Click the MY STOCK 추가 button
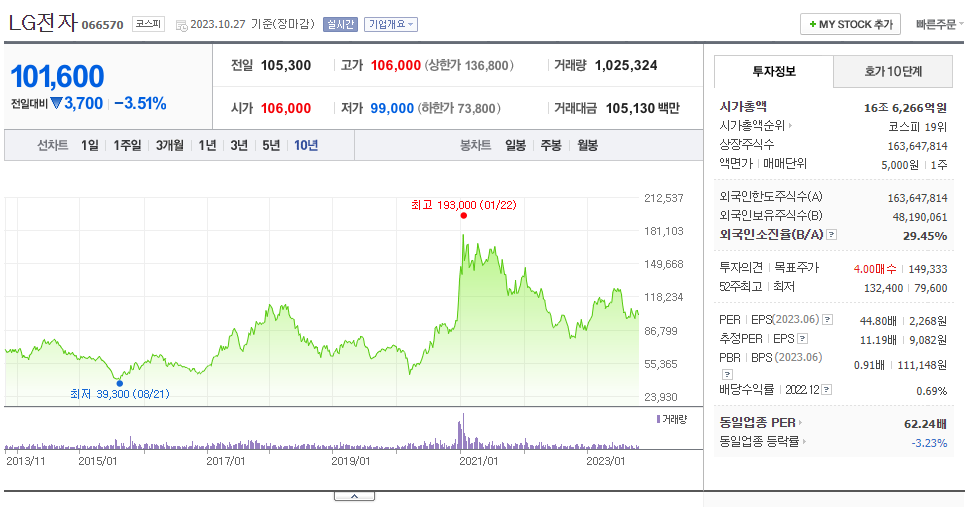 [x=850, y=24]
